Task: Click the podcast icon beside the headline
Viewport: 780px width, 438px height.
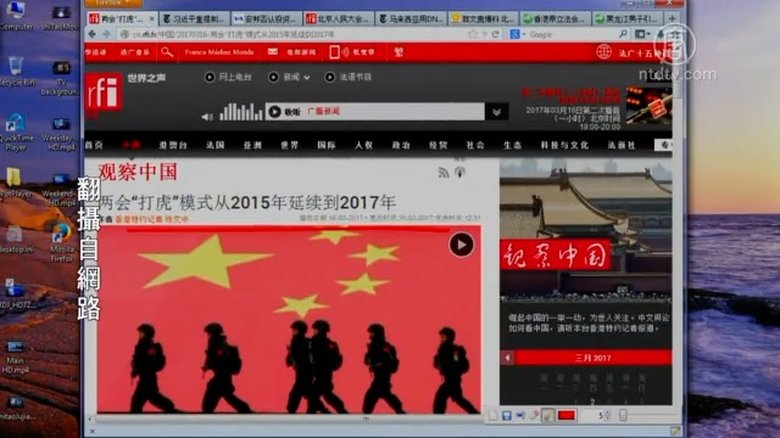Action: tap(460, 173)
